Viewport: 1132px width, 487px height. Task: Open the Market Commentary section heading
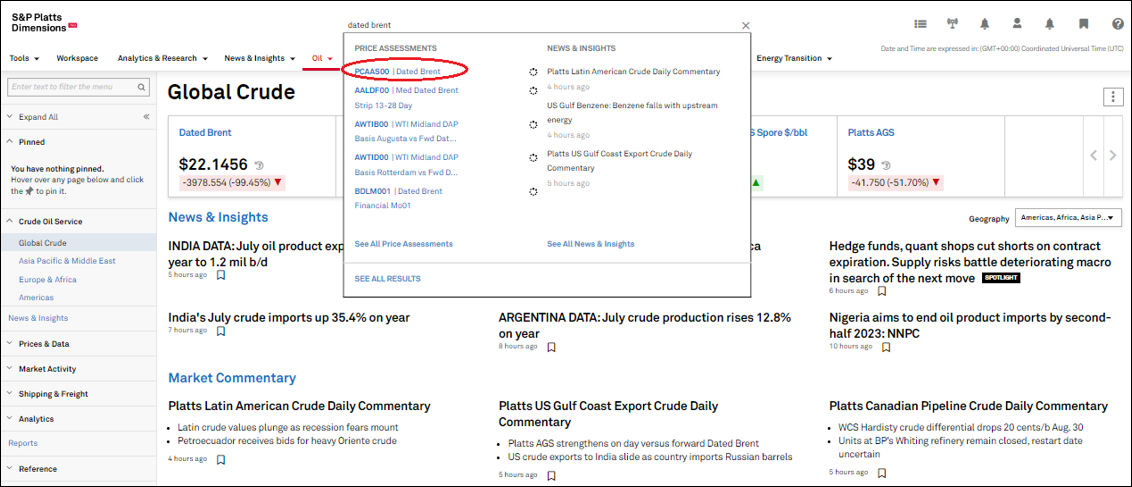(x=232, y=378)
